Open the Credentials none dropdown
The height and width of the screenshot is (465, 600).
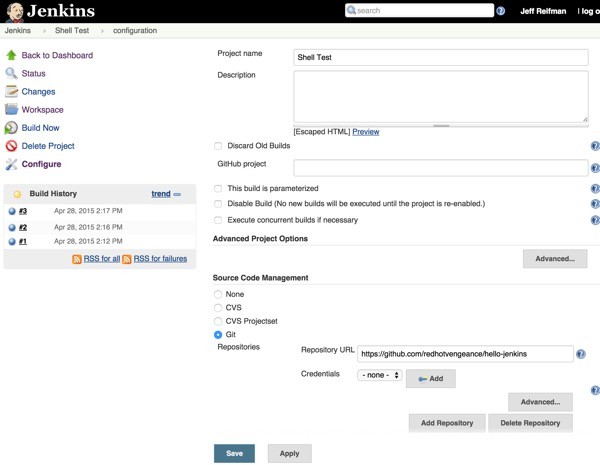(x=380, y=375)
